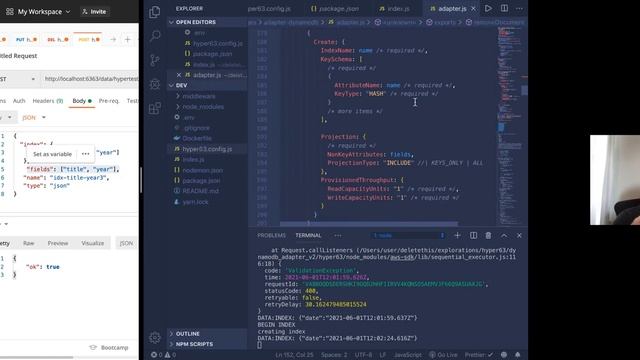The image size is (640, 360).
Task: Kill the terminal with the trash icon
Action: click(488, 236)
